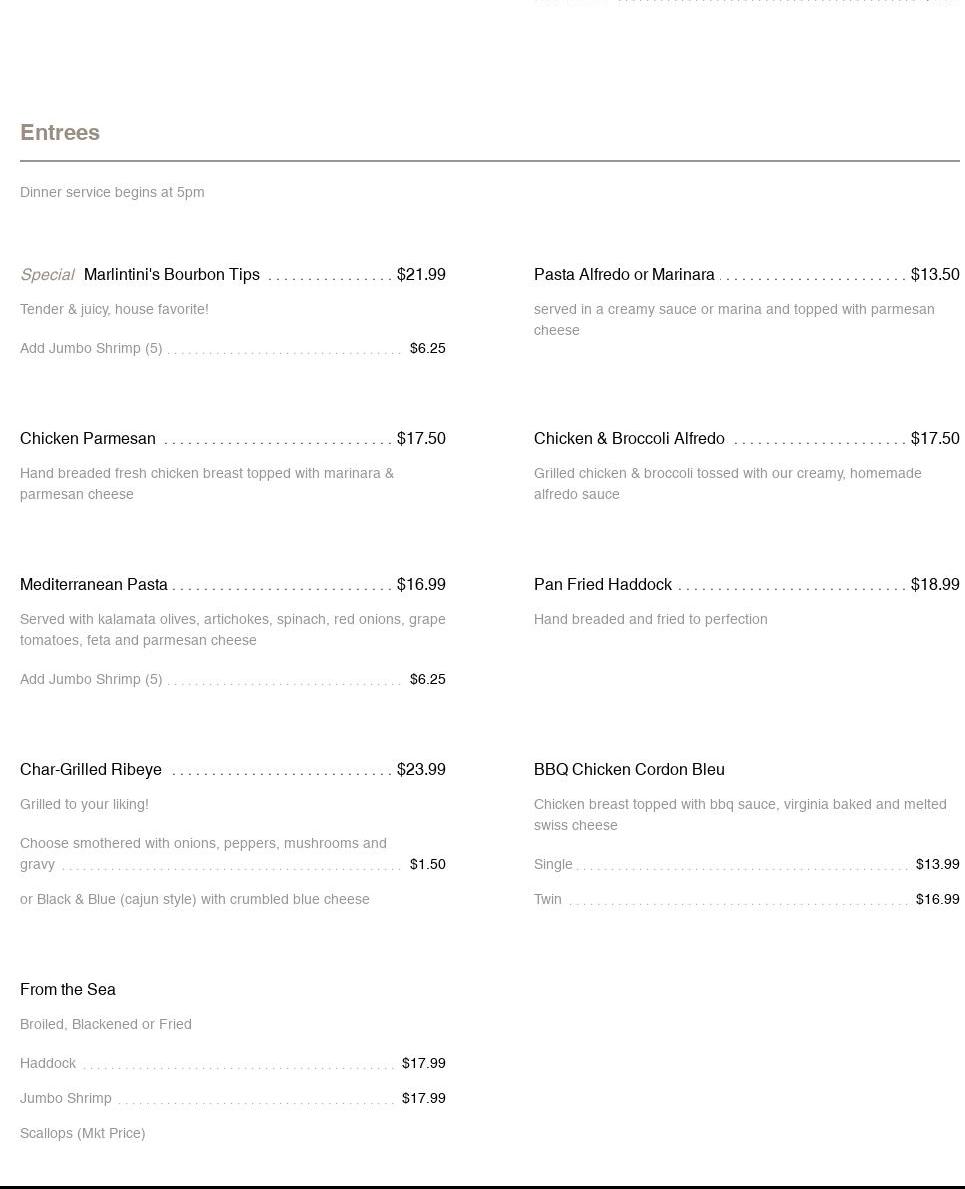
Task: Click the Char-Grilled Ribeye title
Action: pyautogui.click(x=91, y=770)
